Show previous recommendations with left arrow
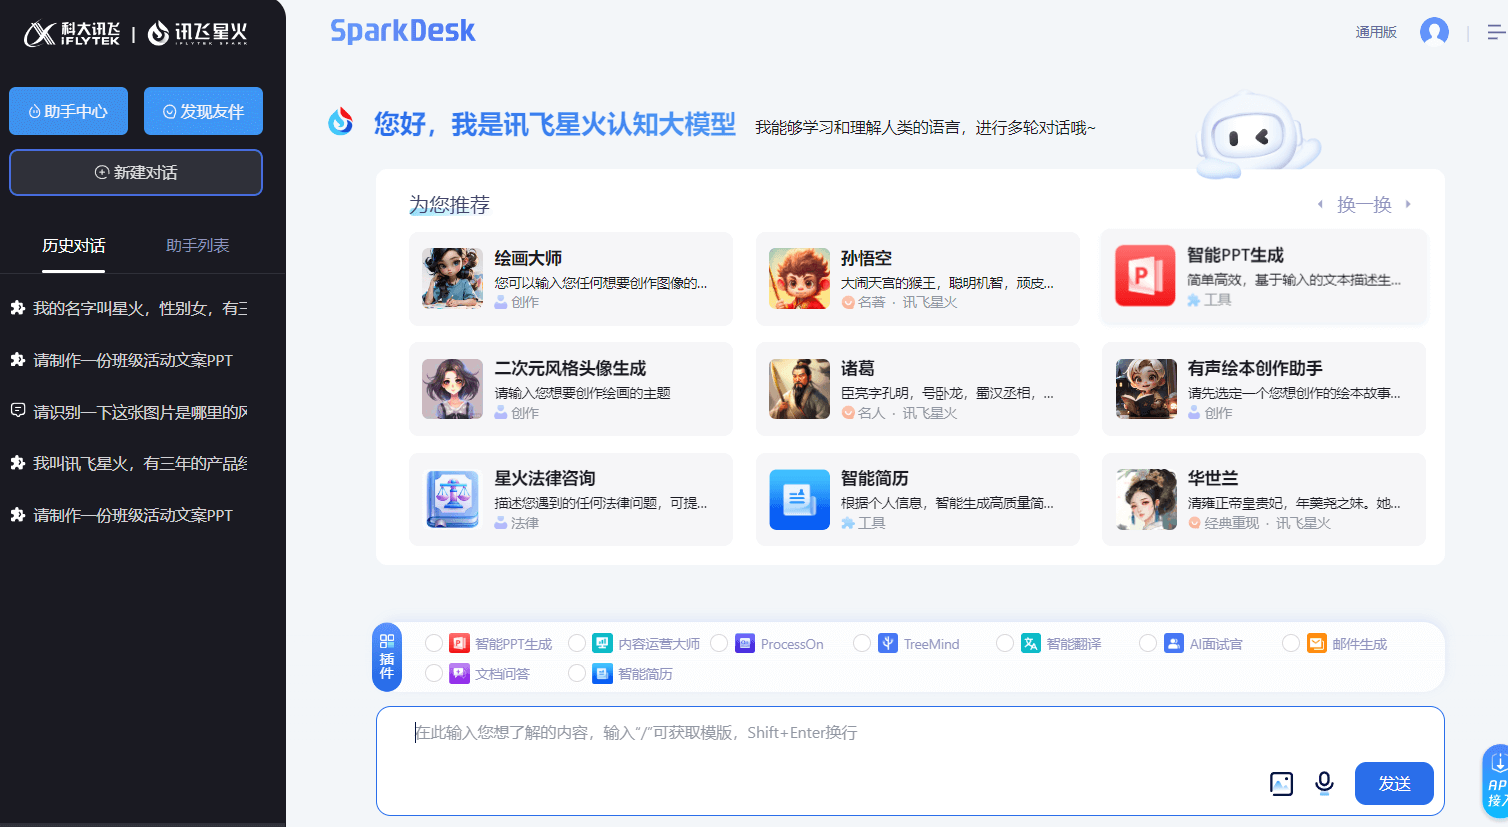The width and height of the screenshot is (1508, 827). [1320, 204]
